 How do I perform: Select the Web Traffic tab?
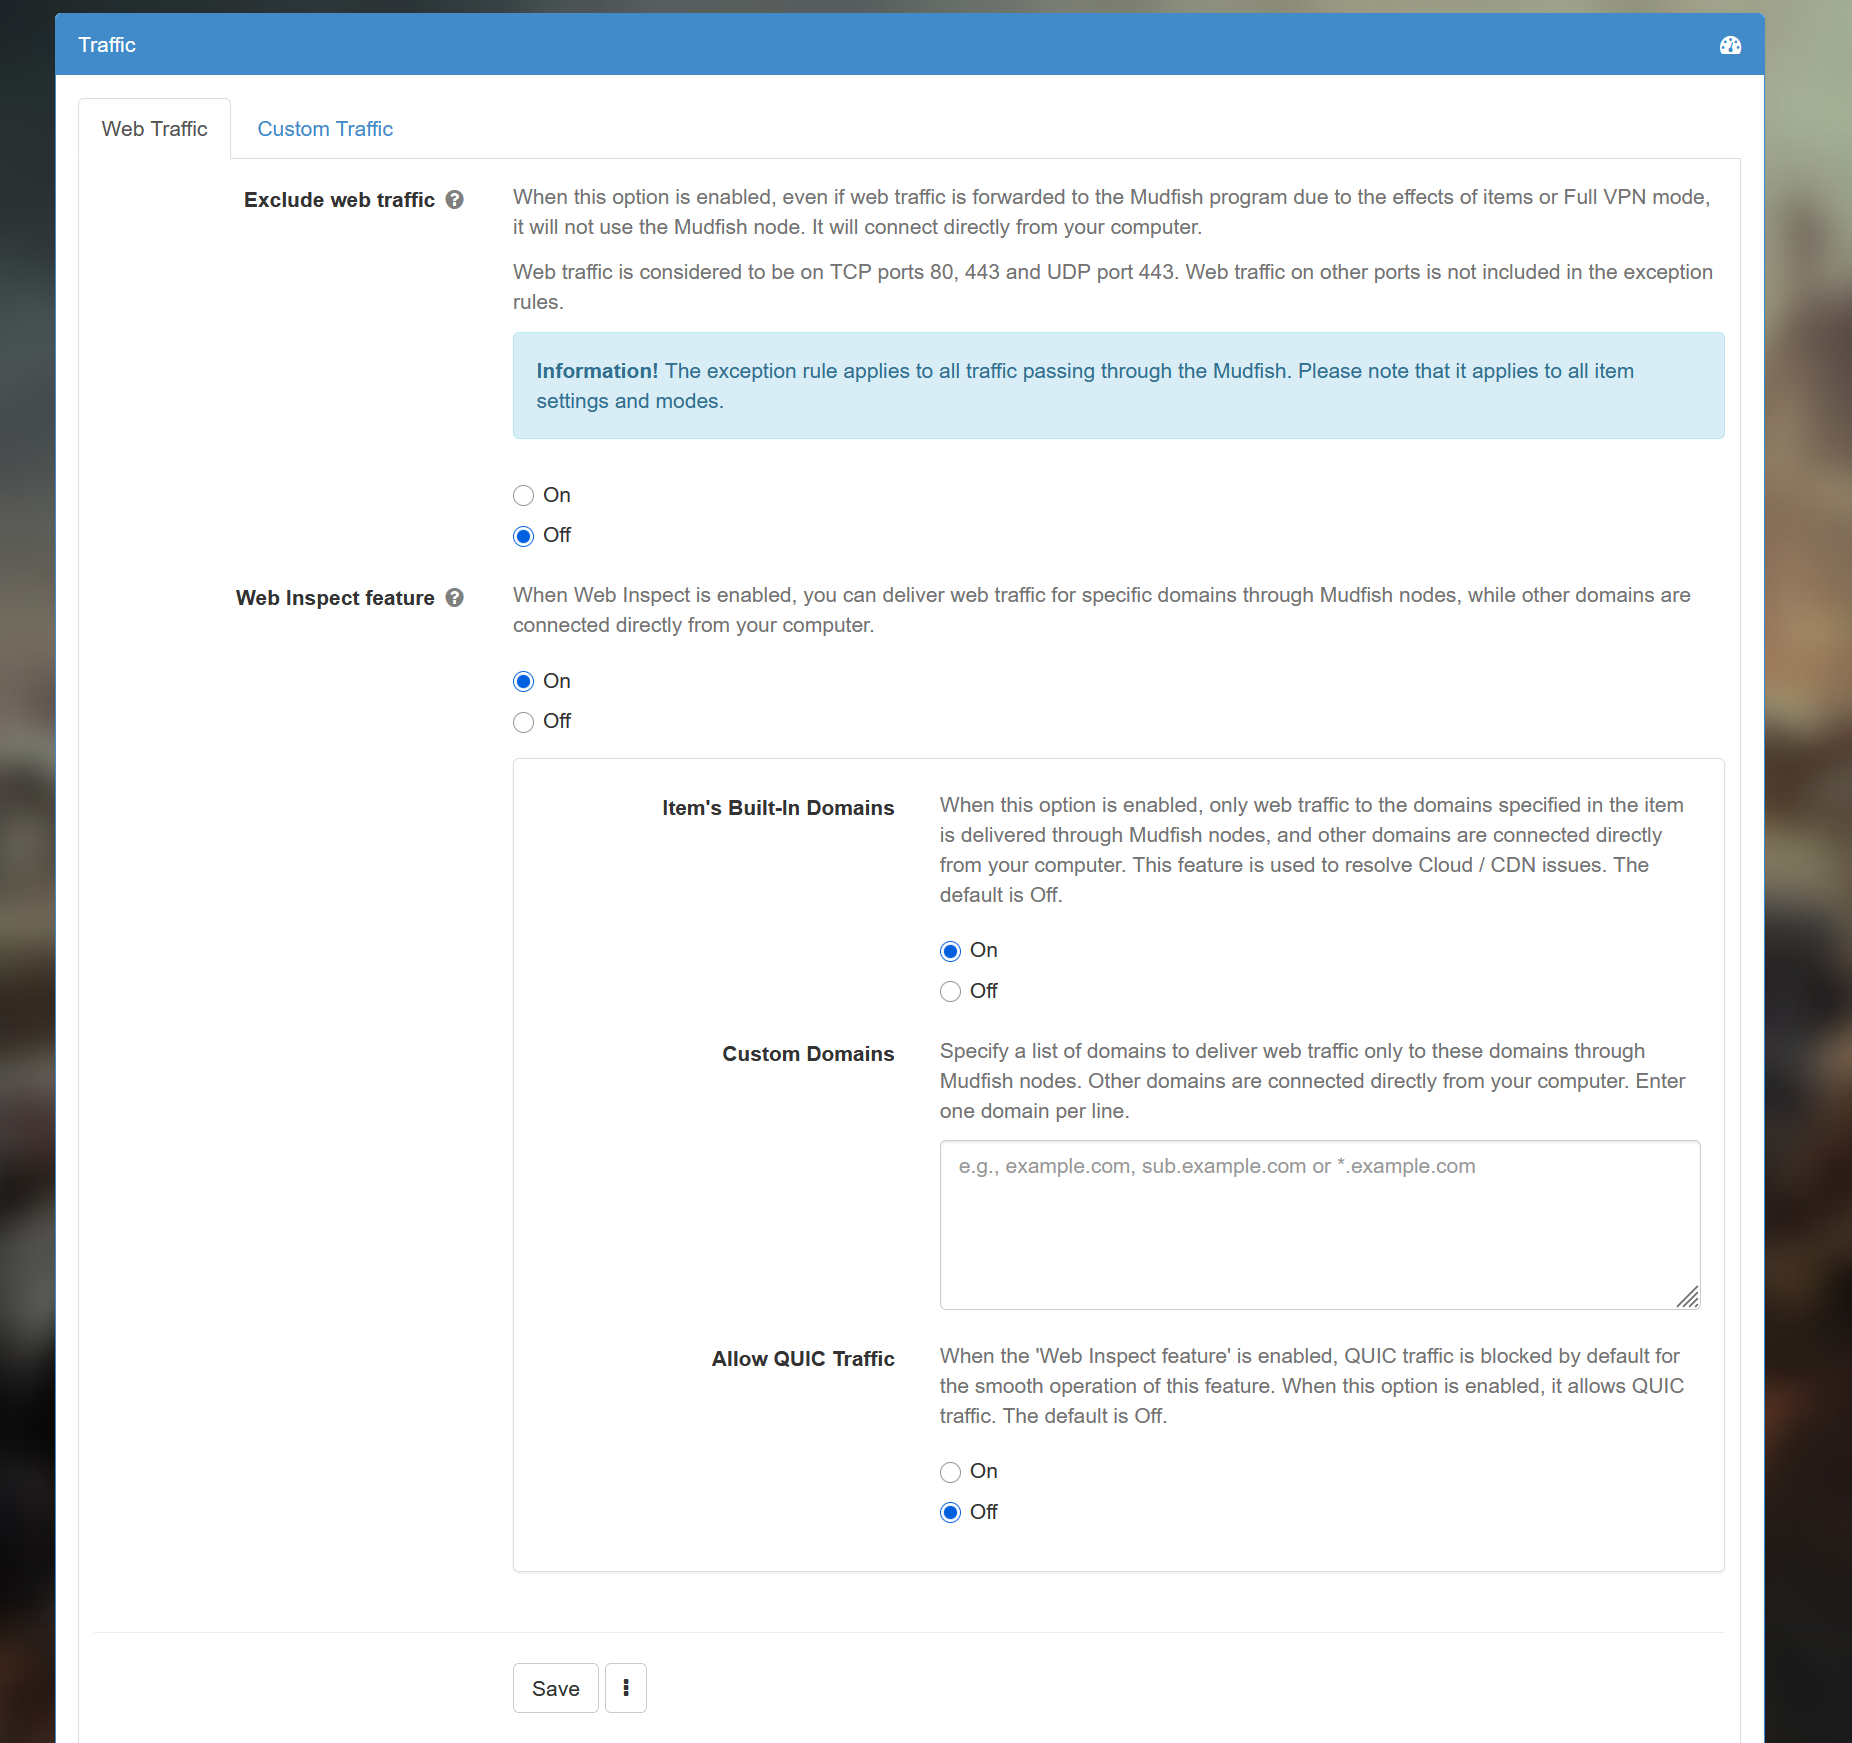point(155,129)
